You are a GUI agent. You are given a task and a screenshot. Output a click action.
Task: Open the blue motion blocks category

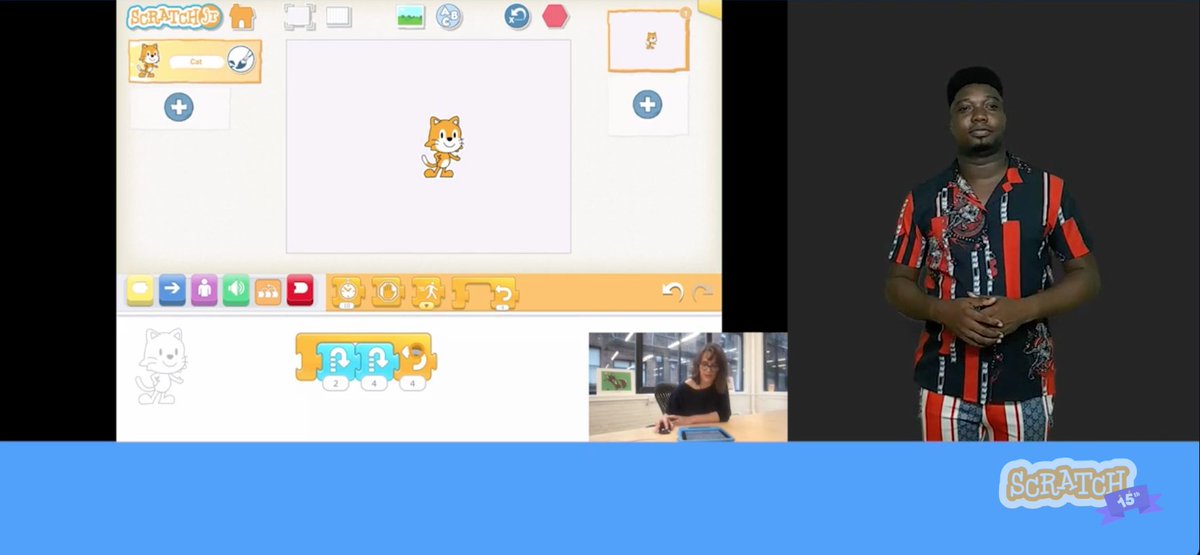tap(172, 290)
